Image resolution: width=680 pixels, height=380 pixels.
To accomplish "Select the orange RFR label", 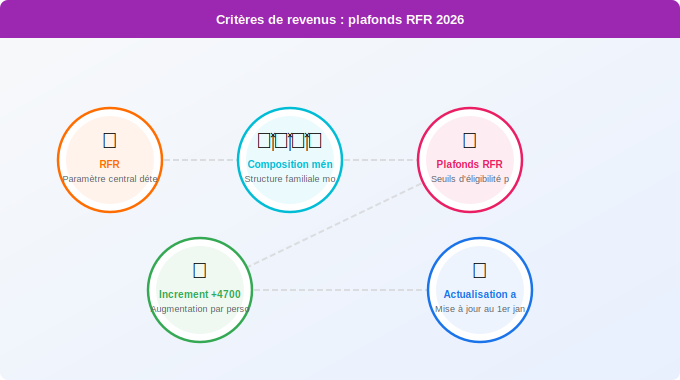I will [109, 164].
